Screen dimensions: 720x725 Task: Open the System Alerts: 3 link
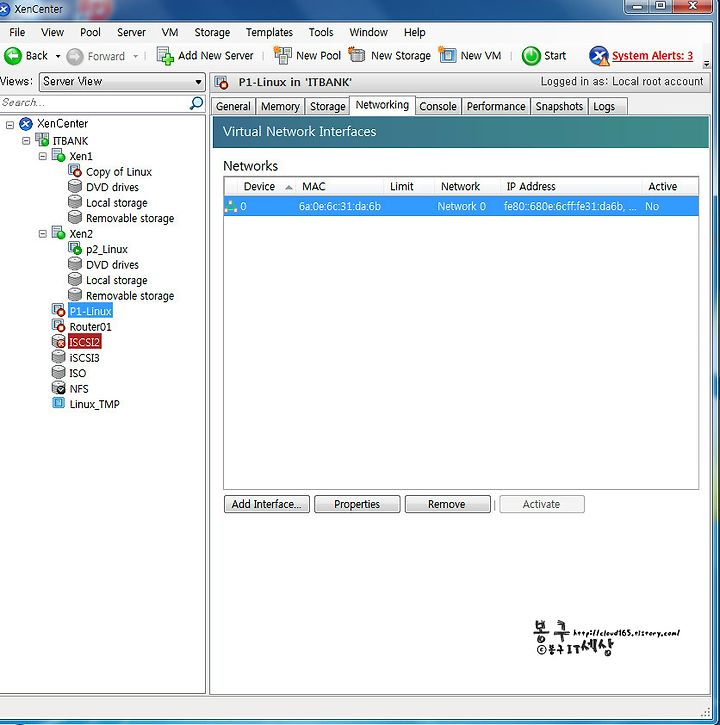pos(652,55)
